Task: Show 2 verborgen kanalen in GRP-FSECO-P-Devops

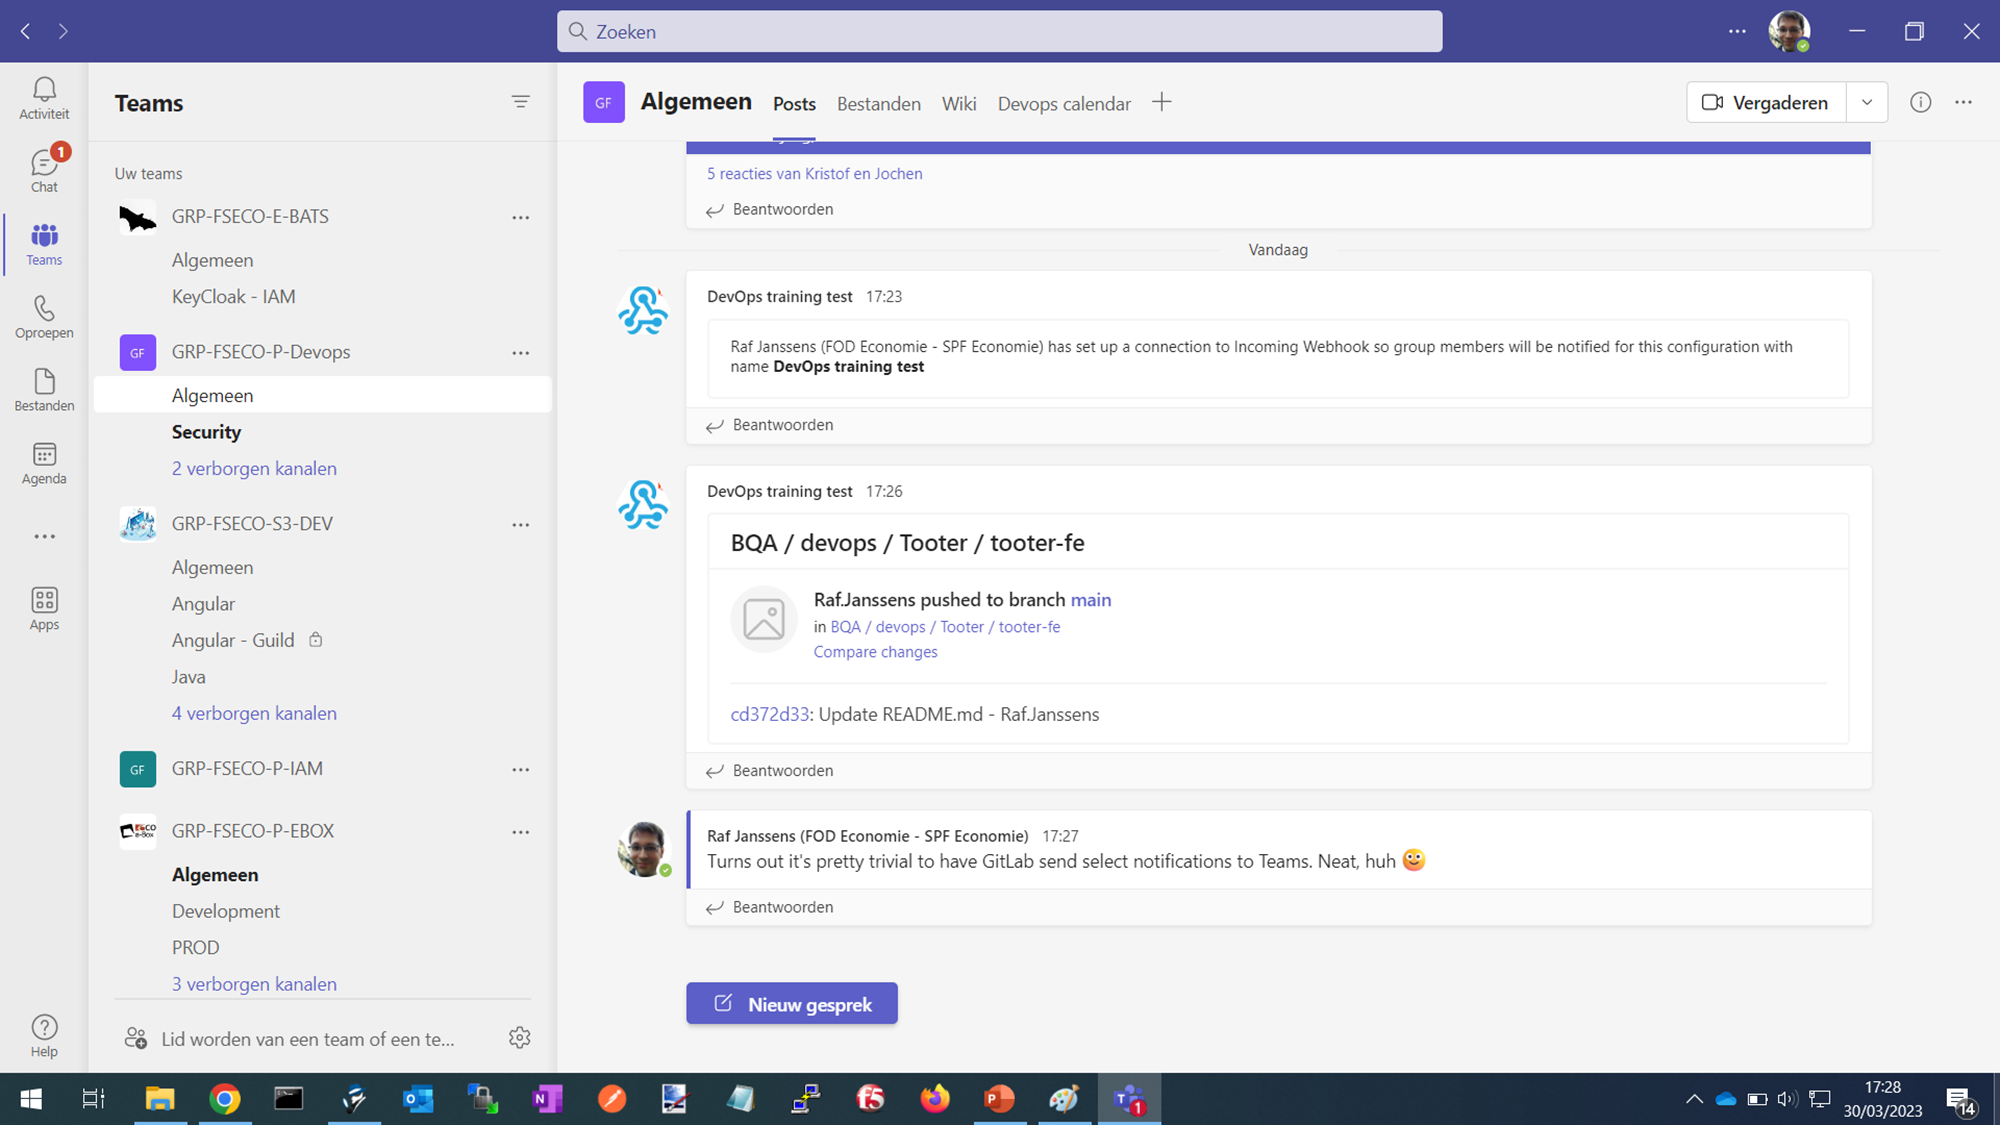Action: click(x=254, y=468)
